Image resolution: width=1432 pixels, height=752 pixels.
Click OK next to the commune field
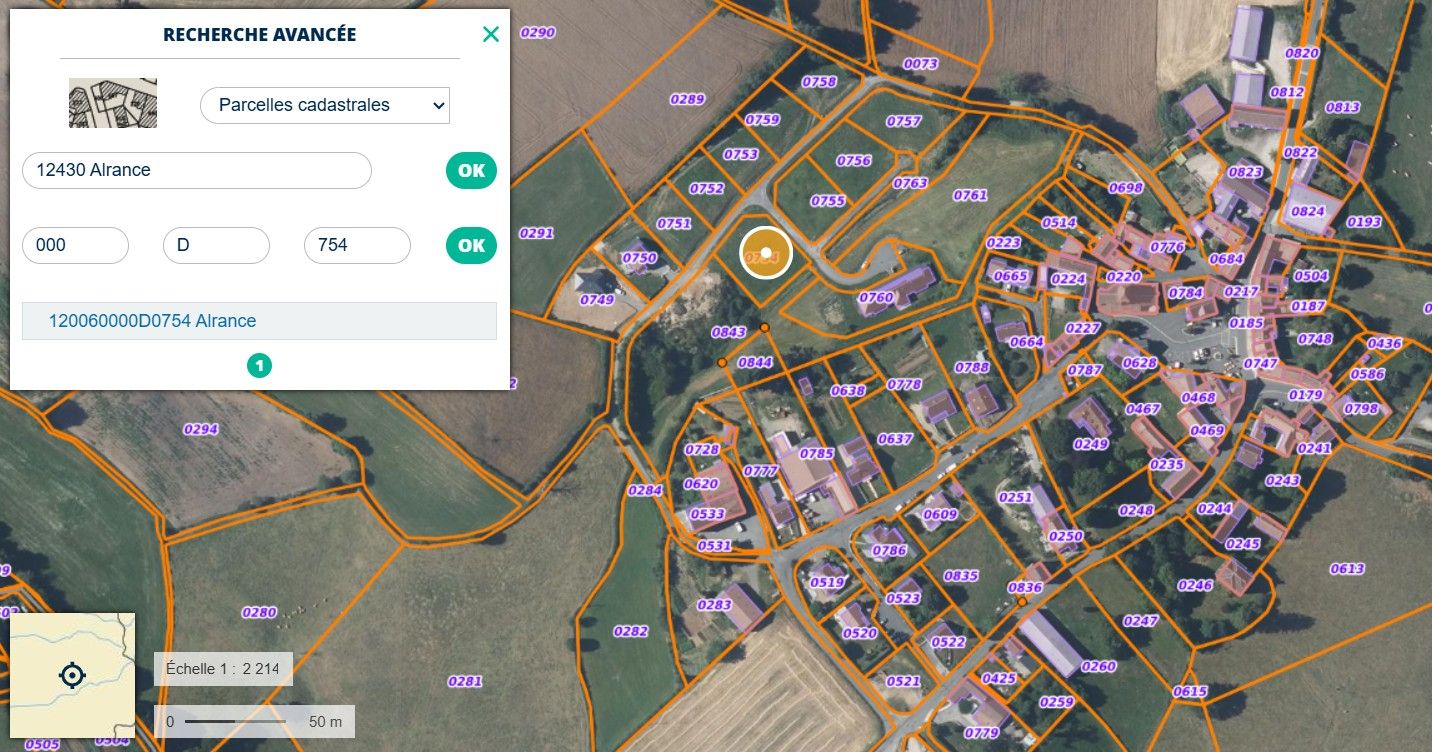(x=470, y=170)
